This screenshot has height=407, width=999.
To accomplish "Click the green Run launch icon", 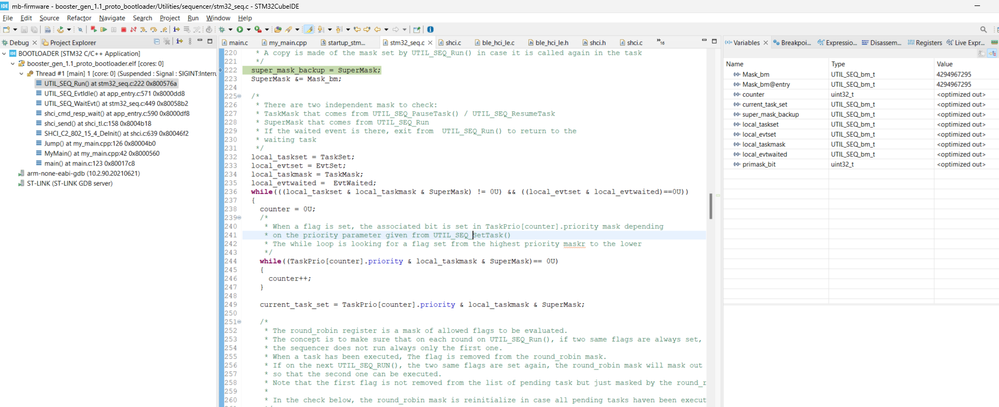I will (240, 29).
